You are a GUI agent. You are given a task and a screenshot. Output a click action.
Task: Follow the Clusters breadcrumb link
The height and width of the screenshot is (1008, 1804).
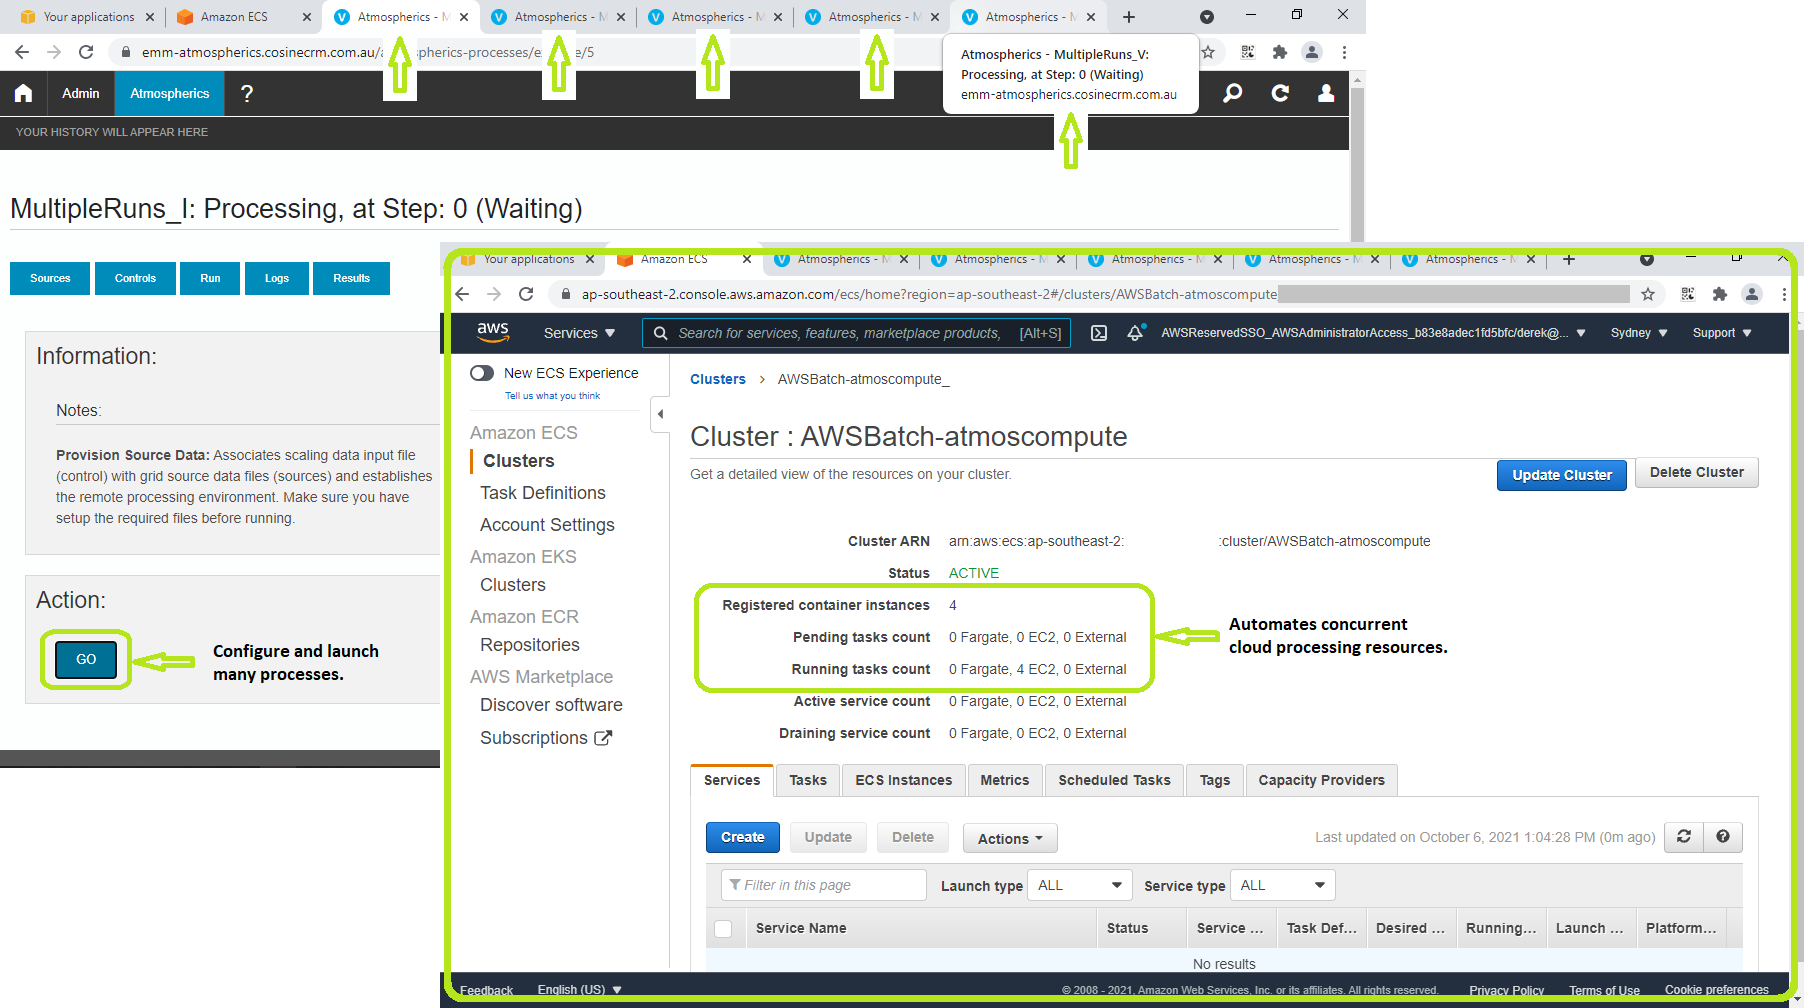pyautogui.click(x=718, y=379)
